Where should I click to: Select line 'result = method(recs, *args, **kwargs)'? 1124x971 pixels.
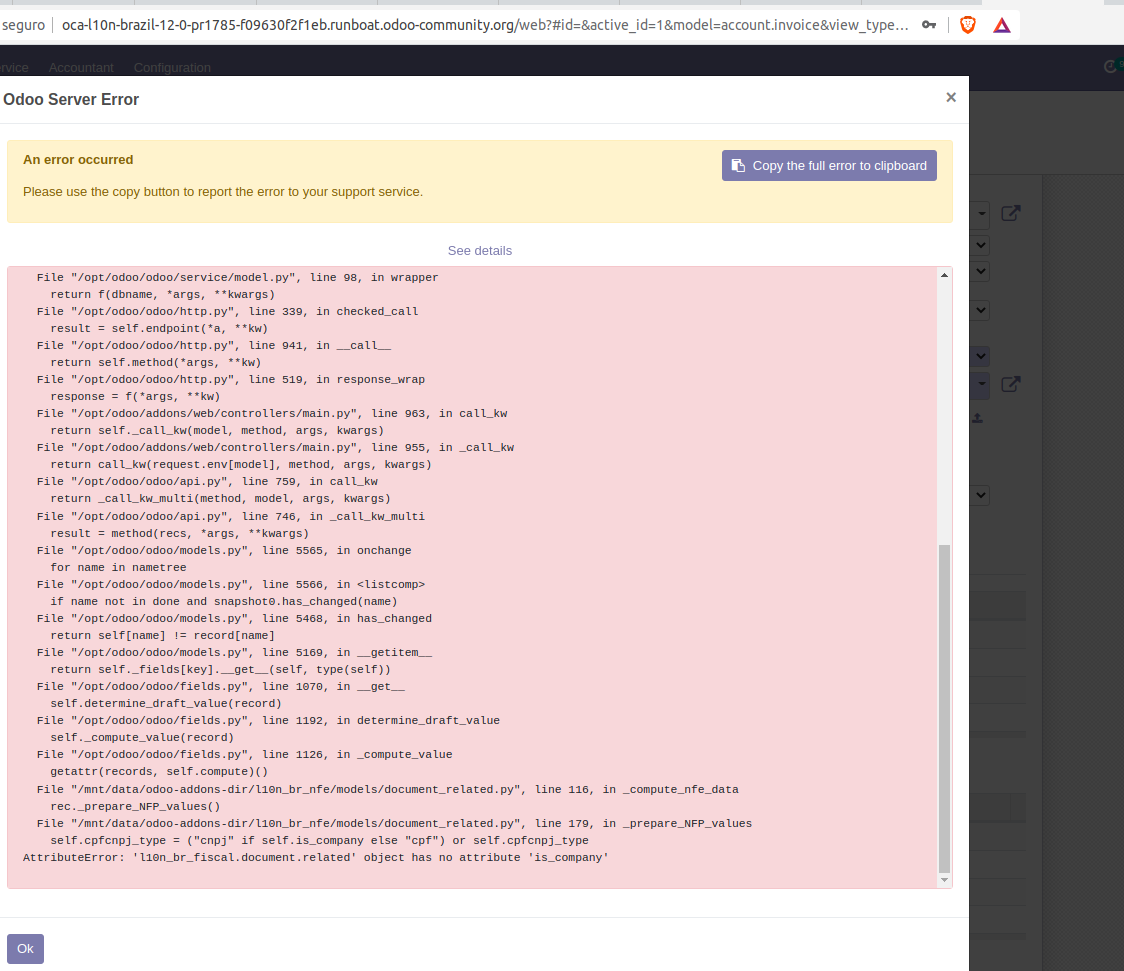pos(179,534)
